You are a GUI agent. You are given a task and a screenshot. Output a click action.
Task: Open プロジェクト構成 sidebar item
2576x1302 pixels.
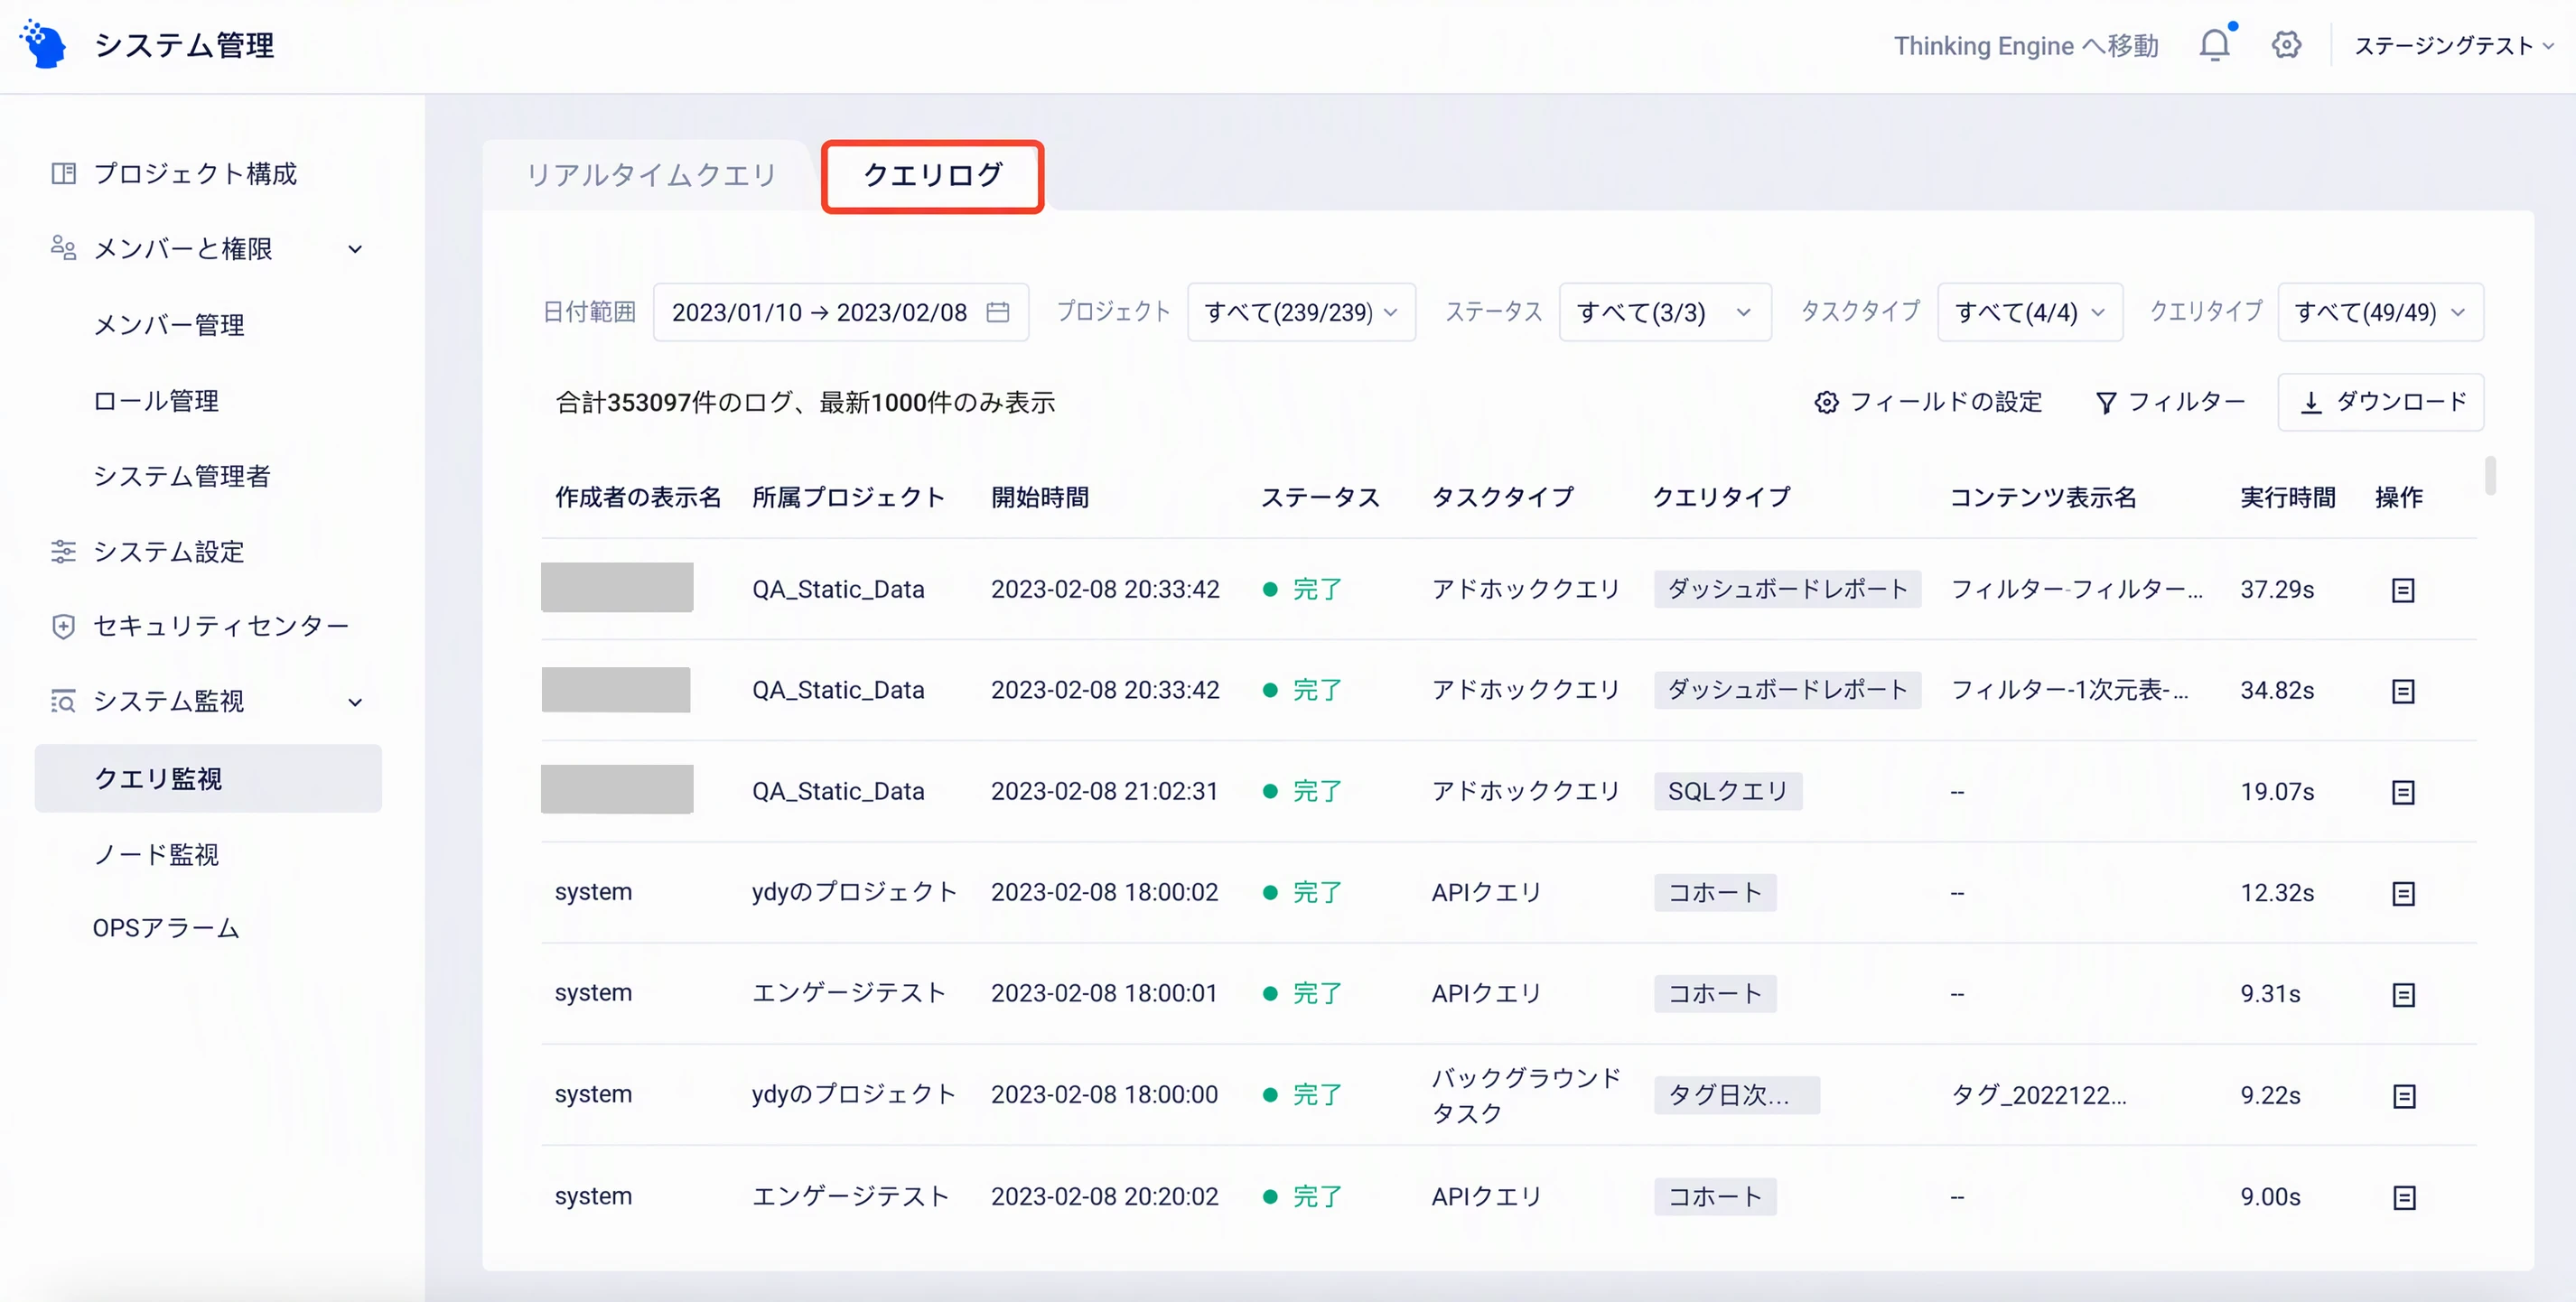[x=195, y=173]
